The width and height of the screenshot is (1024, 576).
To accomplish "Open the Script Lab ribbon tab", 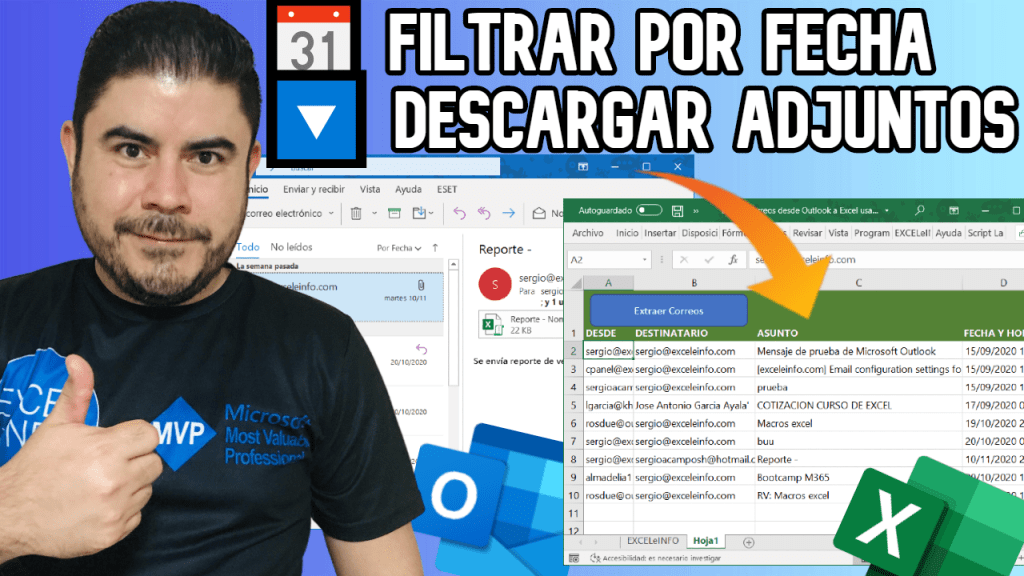I will tap(985, 233).
